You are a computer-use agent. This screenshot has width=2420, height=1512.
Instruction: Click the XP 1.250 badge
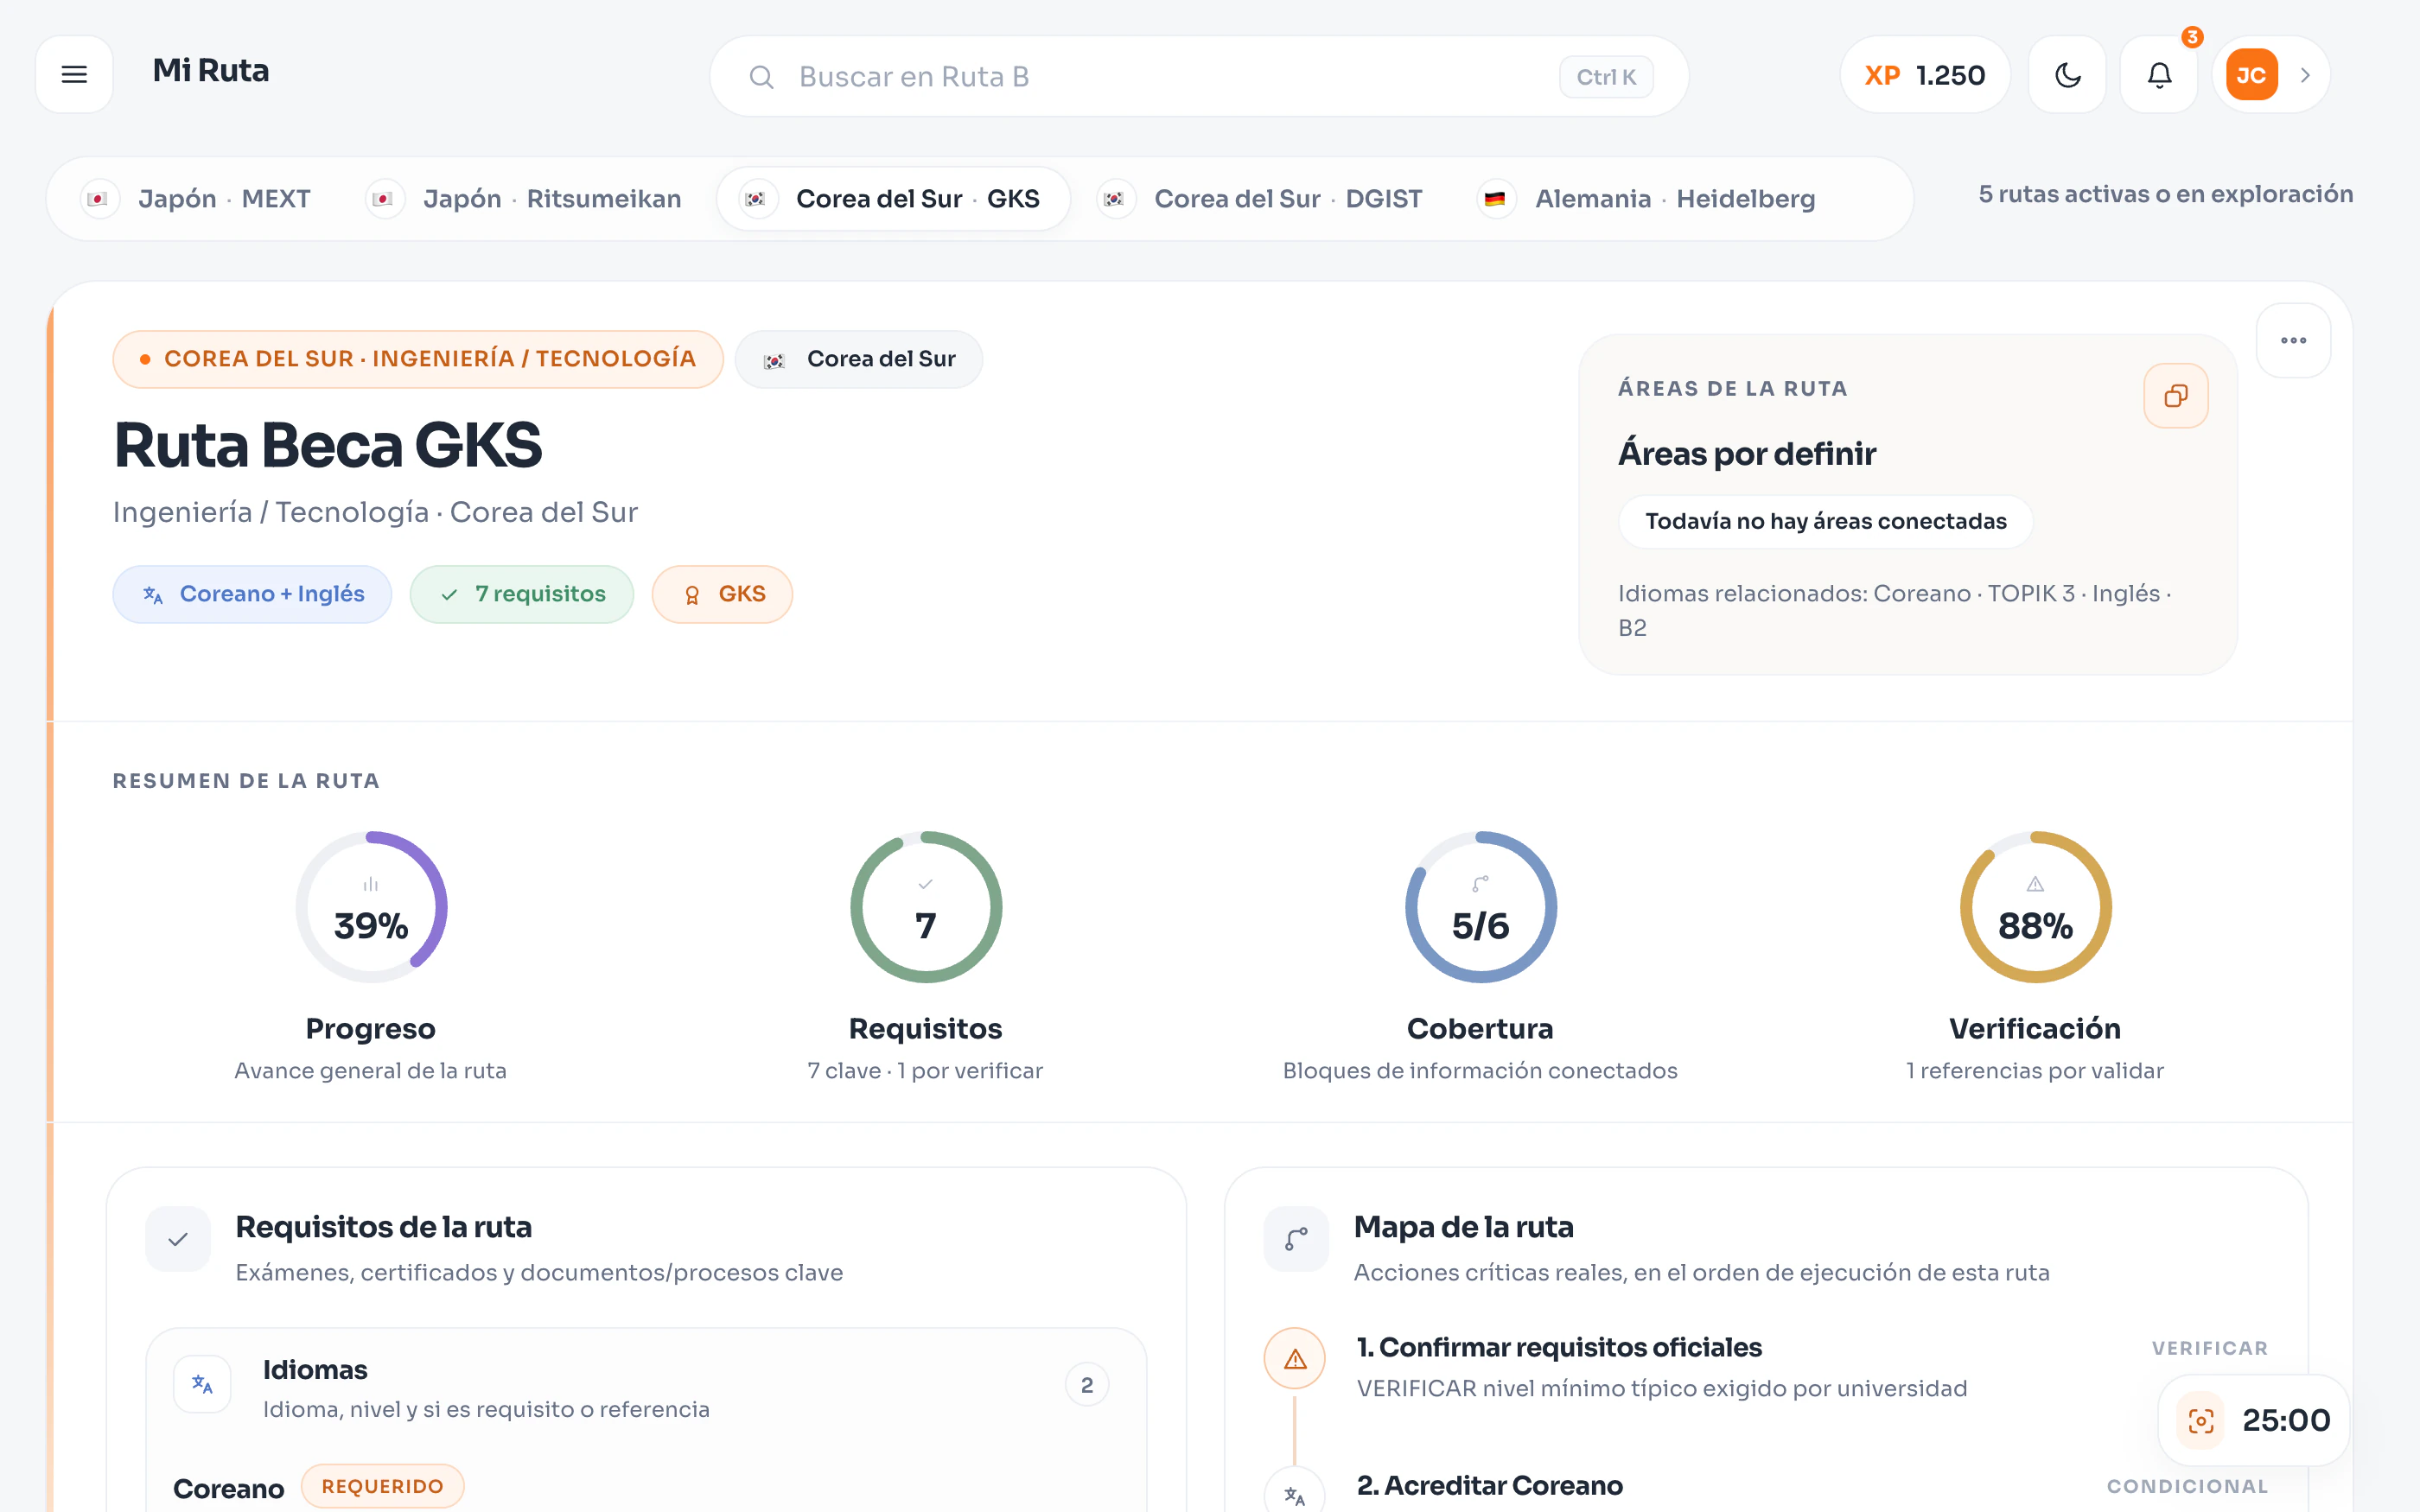tap(1925, 75)
